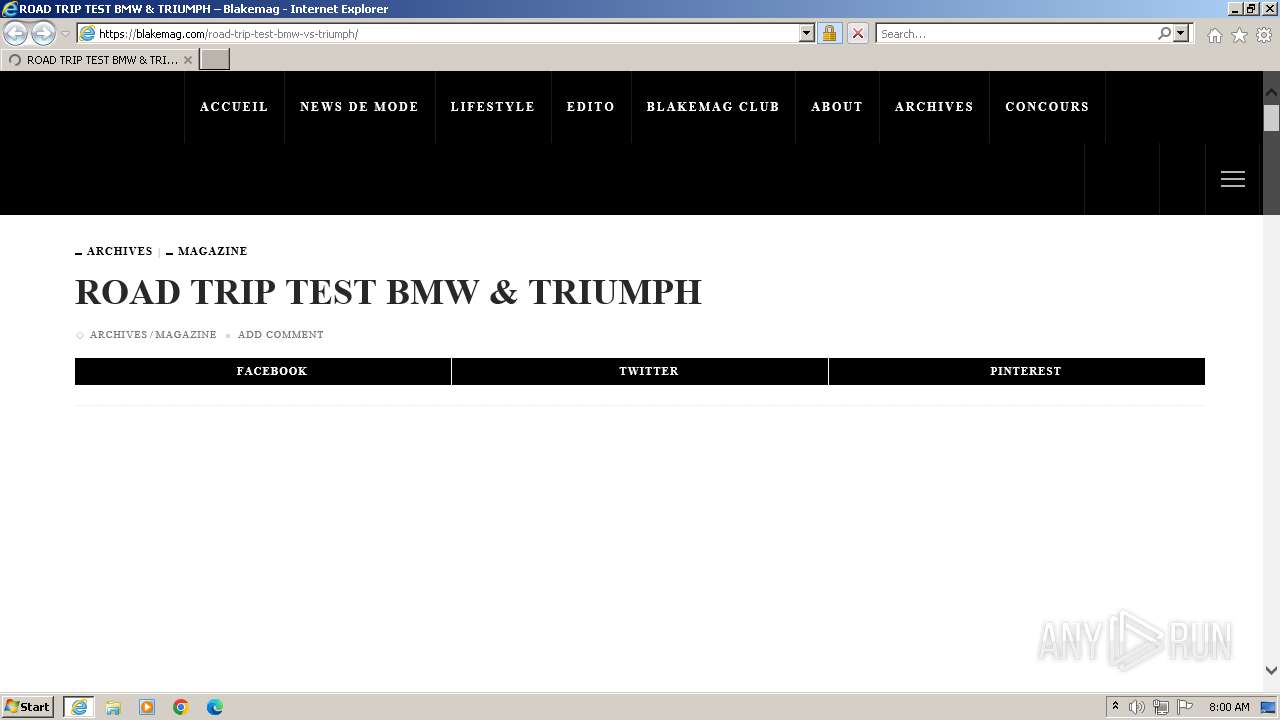Open the recent pages dropdown arrow
The width and height of the screenshot is (1280, 720).
point(65,34)
